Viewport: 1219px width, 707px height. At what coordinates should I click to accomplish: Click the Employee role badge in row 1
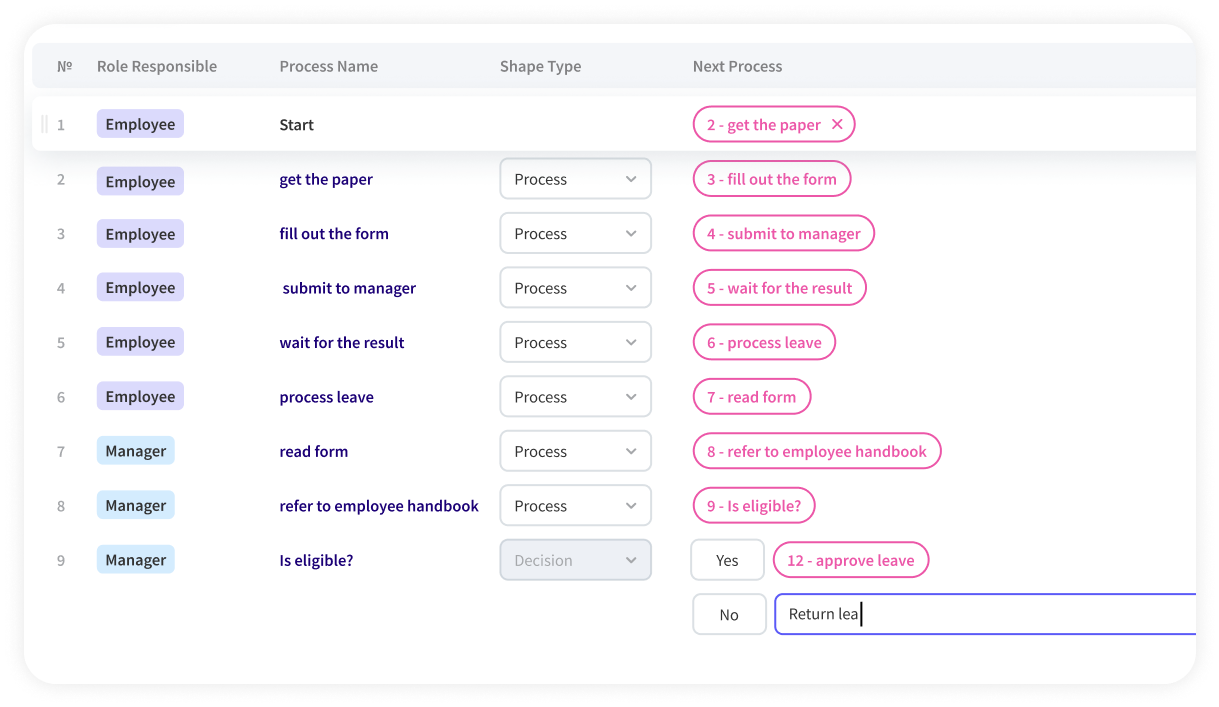tap(140, 125)
